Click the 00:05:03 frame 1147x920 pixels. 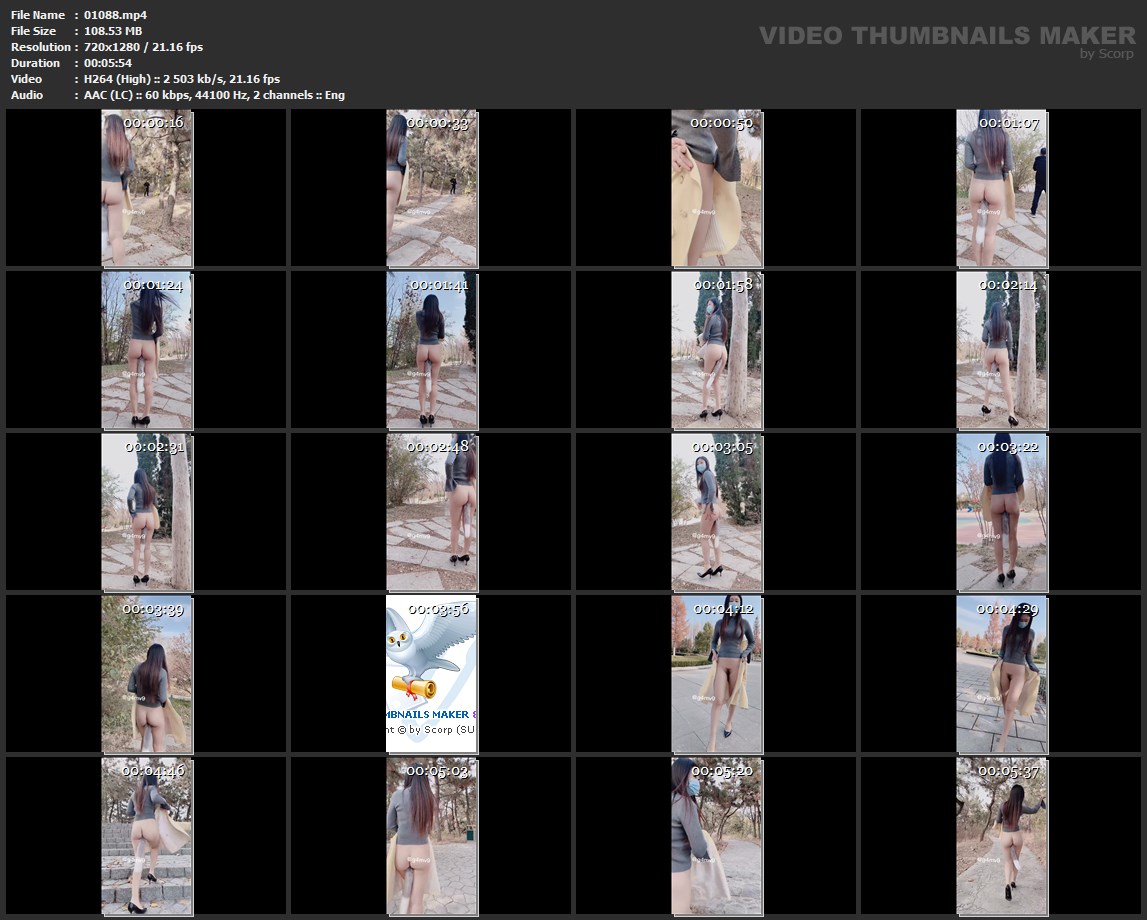(431, 836)
